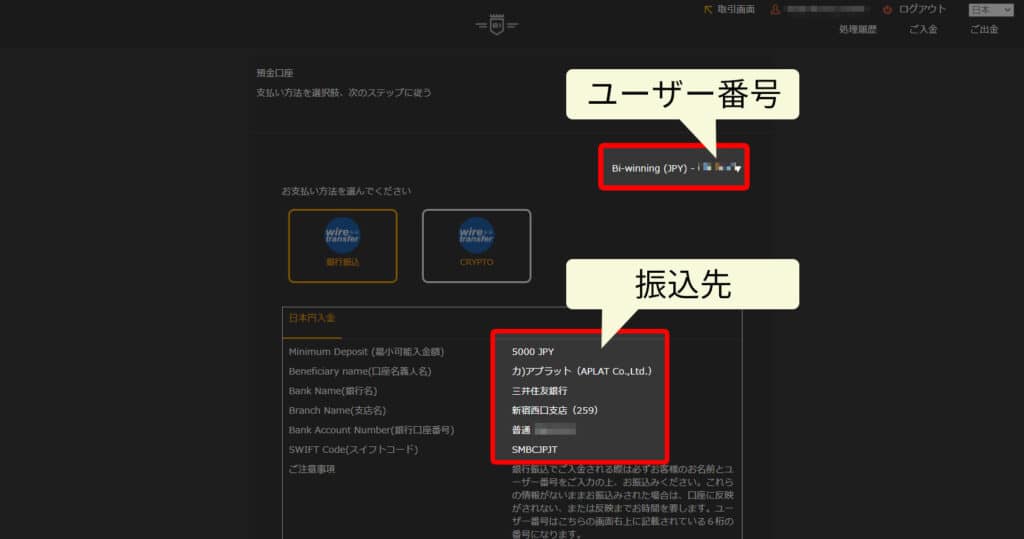Click branch name 新宿西口支店 (259)
The image size is (1024, 539).
554,410
